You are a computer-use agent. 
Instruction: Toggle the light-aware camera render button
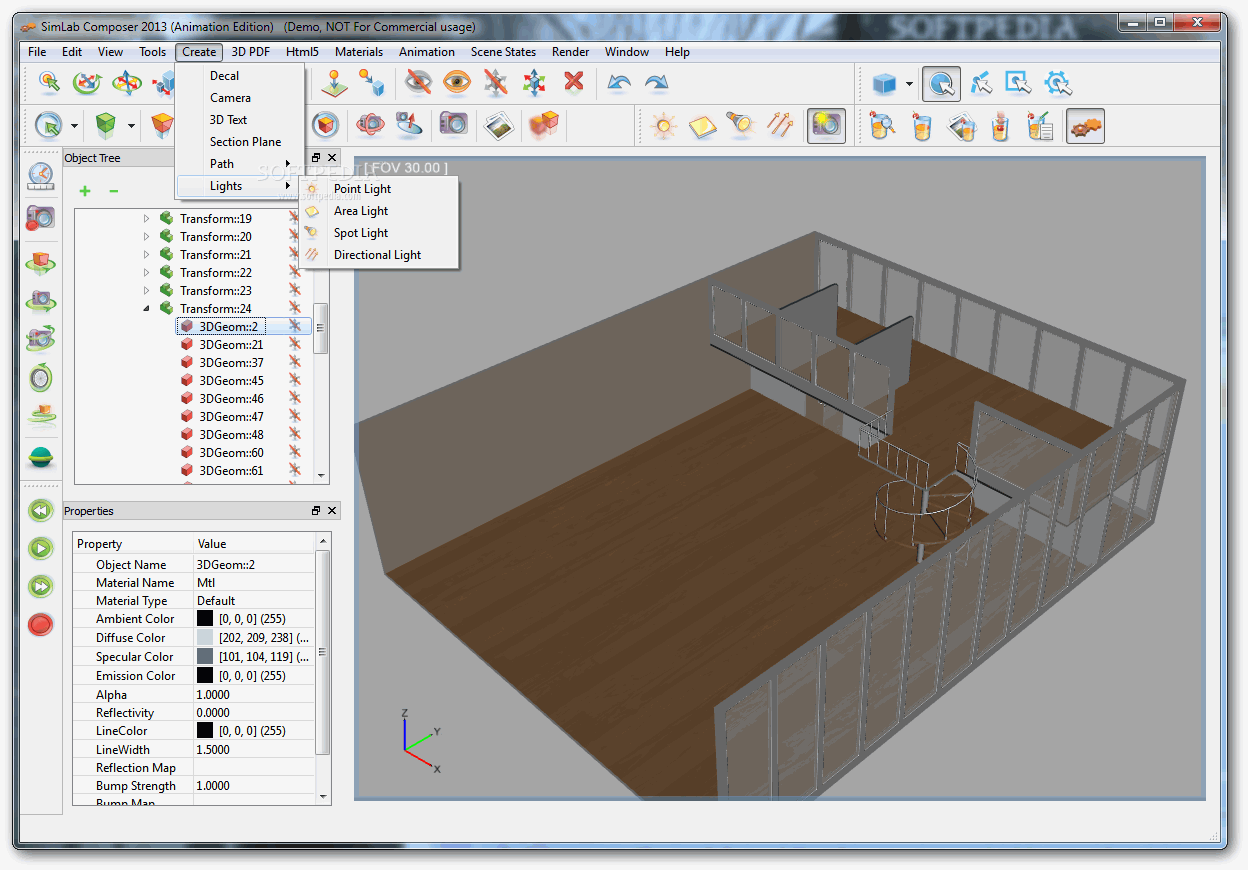click(x=826, y=126)
